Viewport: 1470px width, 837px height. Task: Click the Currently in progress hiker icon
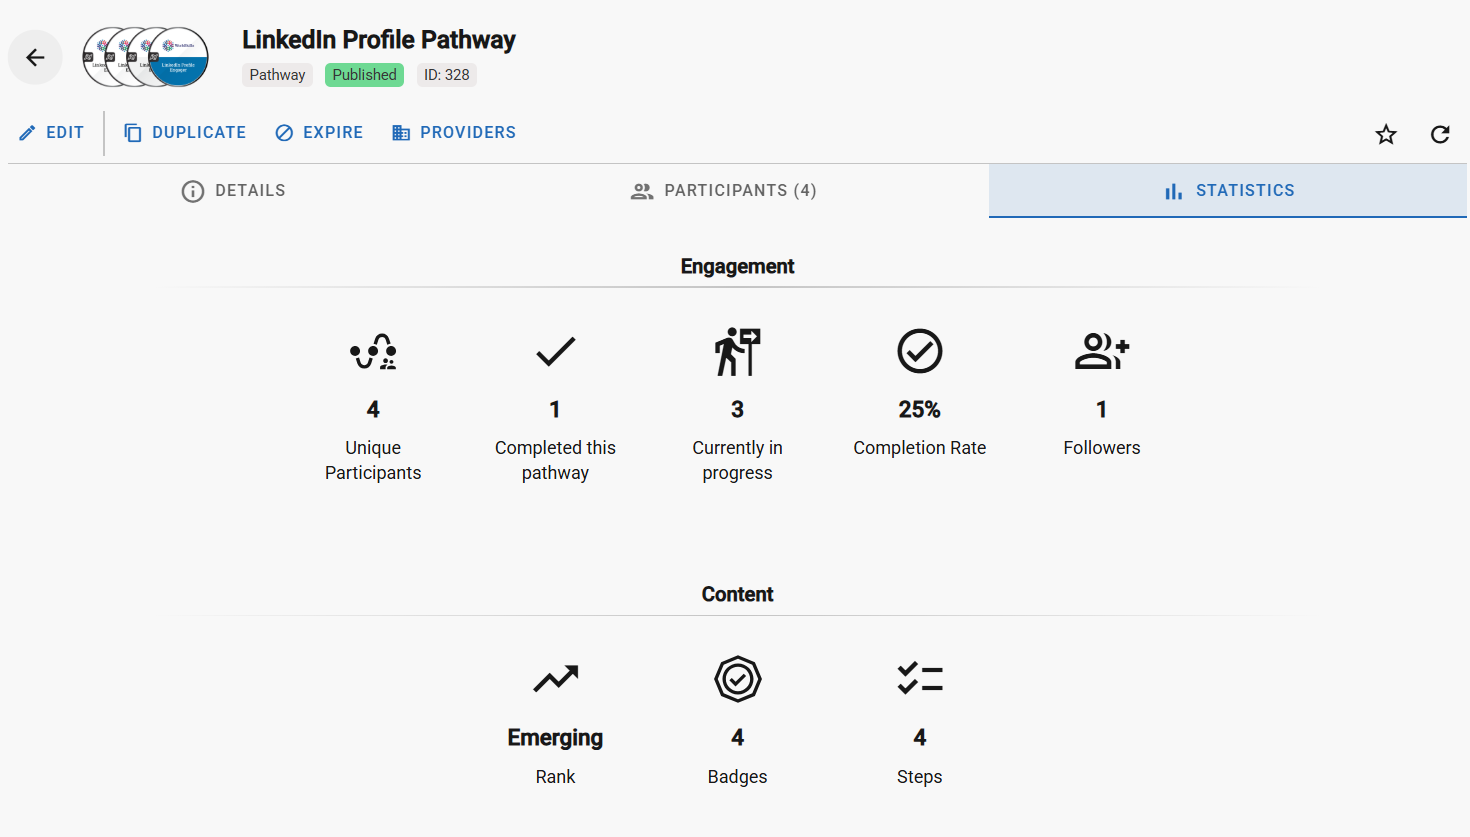coord(737,352)
